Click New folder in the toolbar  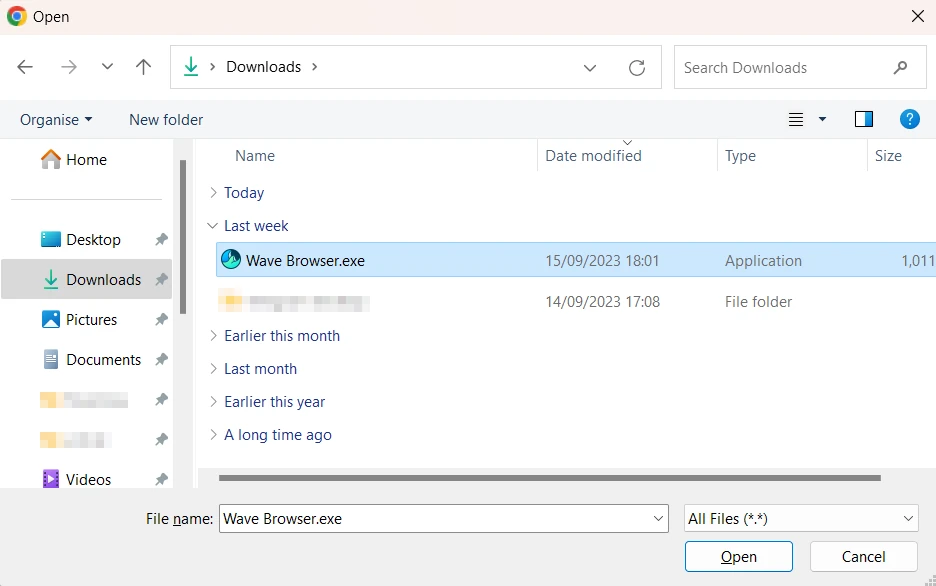point(166,119)
